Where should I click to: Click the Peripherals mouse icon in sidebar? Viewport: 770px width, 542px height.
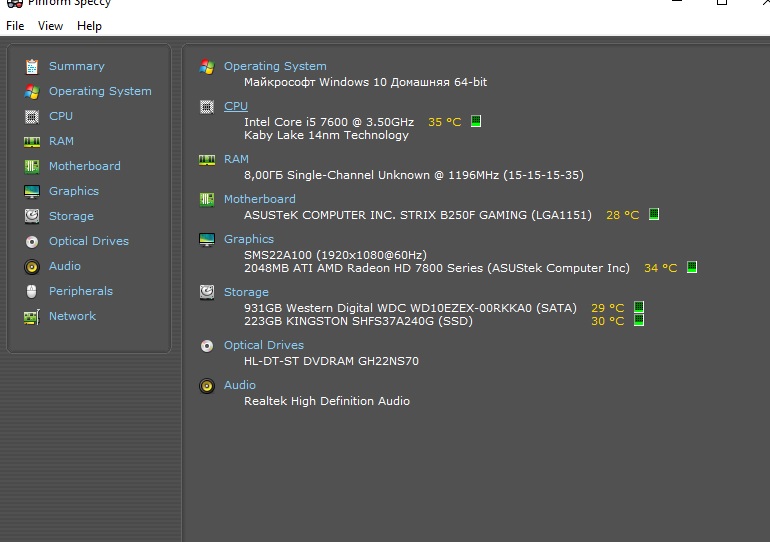point(32,291)
